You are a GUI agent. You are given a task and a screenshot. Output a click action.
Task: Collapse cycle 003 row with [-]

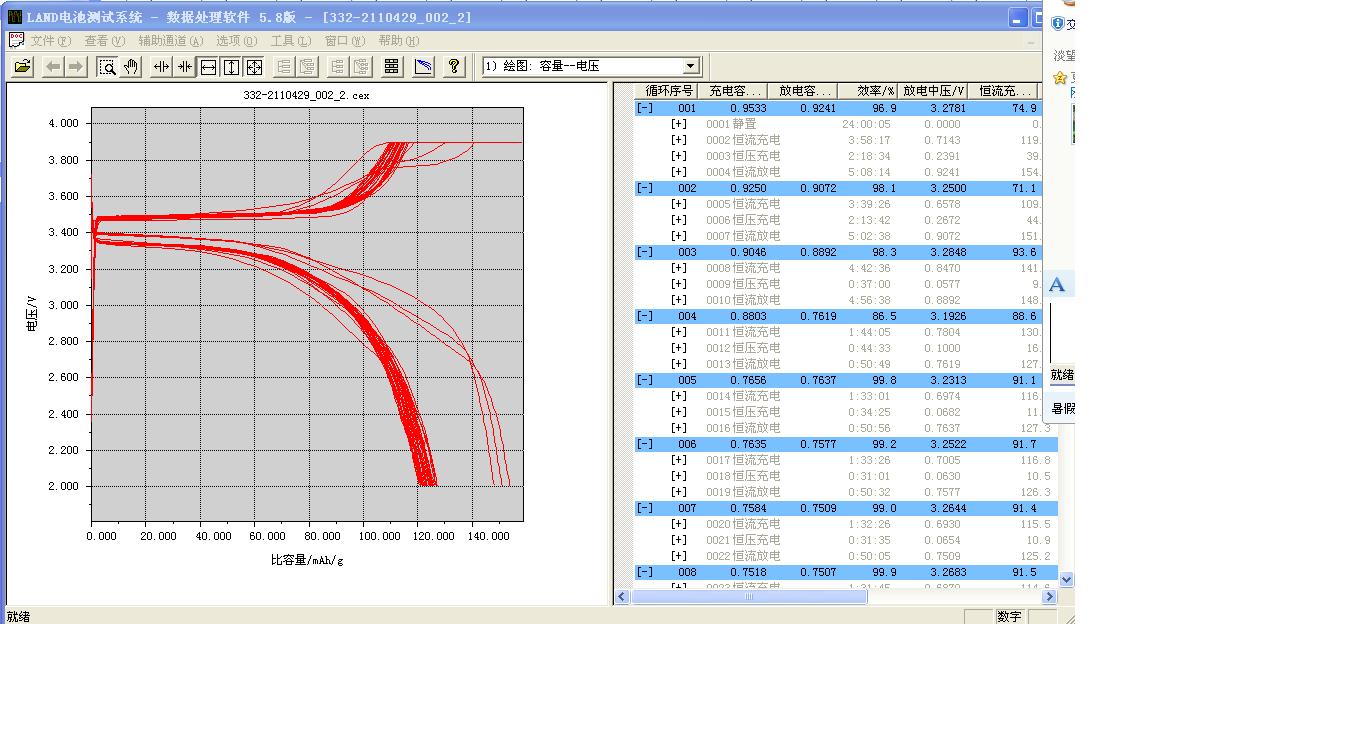[x=645, y=252]
